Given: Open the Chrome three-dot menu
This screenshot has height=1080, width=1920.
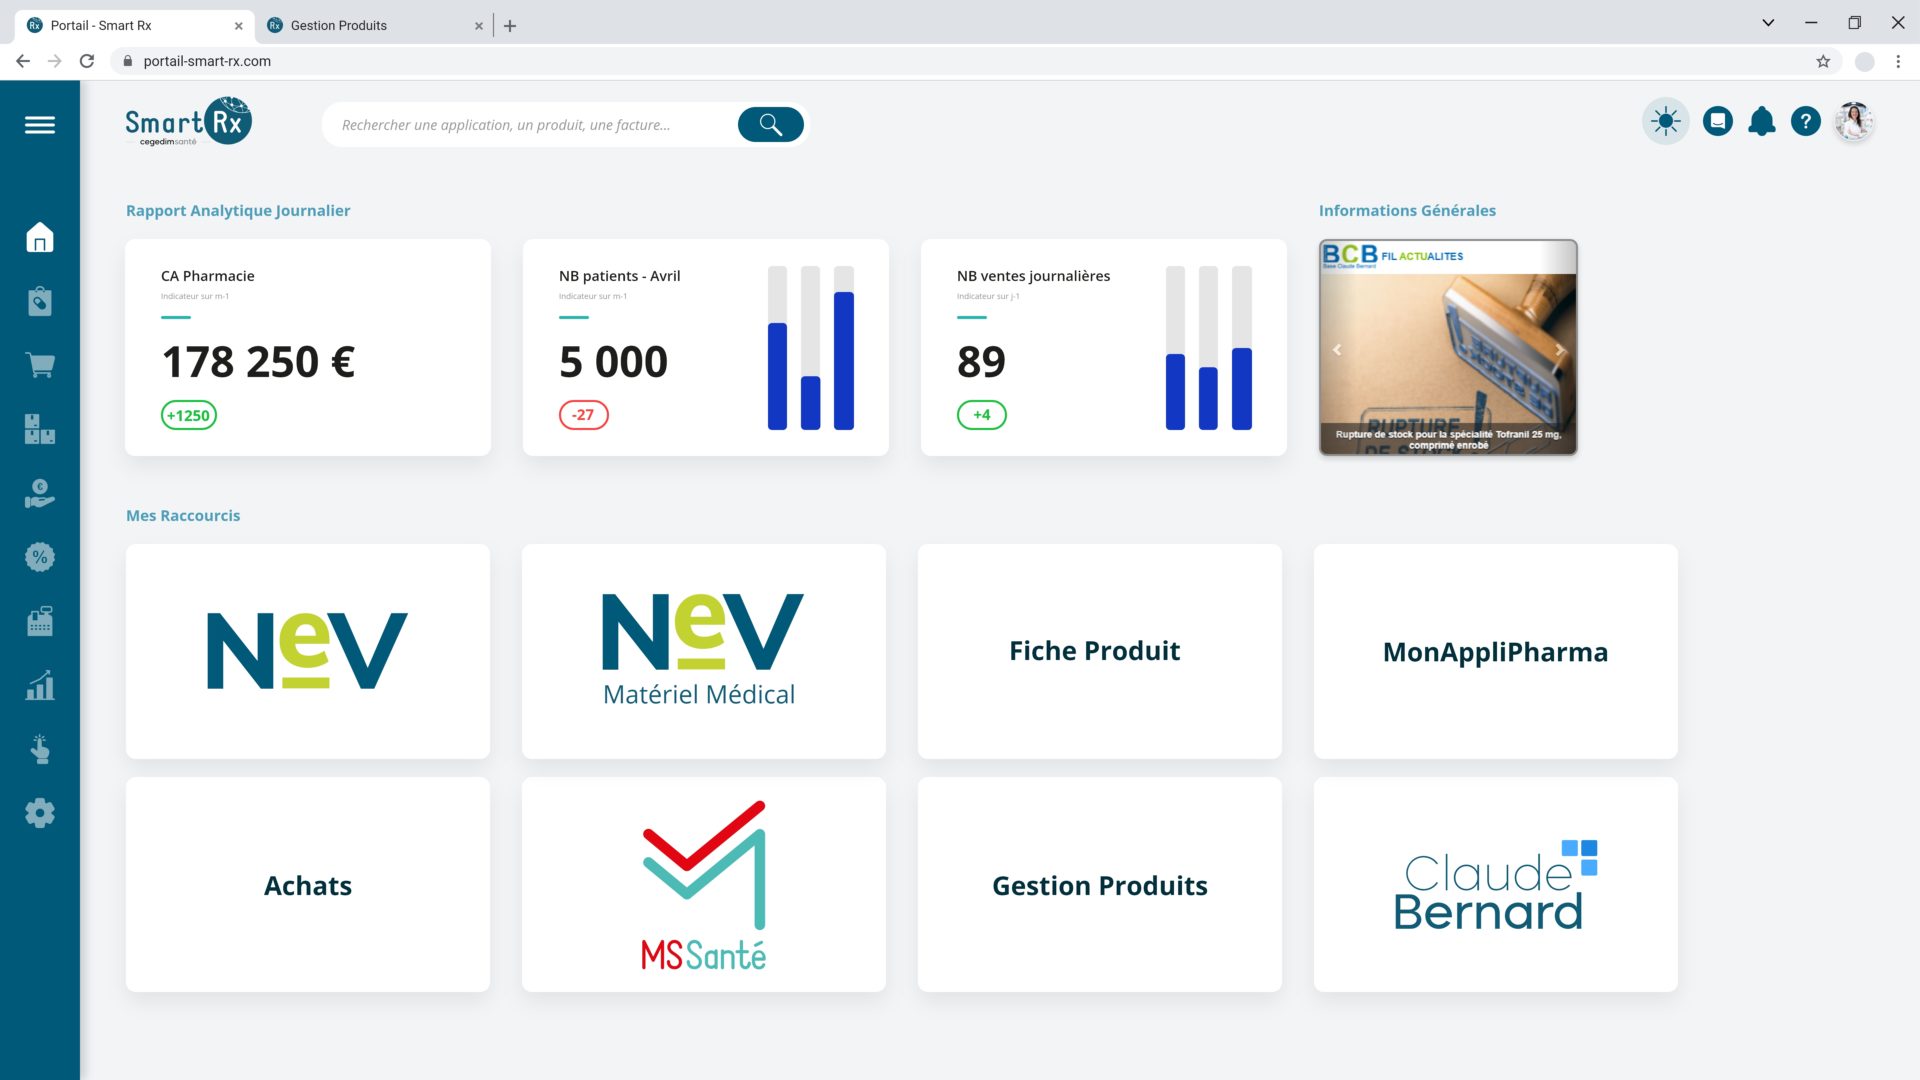Looking at the screenshot, I should (1898, 61).
